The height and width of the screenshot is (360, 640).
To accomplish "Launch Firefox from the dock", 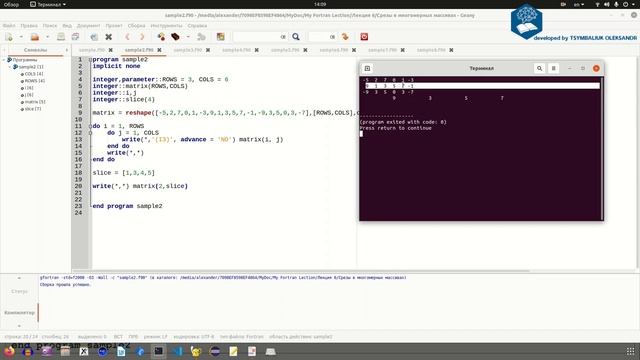I will [9, 351].
